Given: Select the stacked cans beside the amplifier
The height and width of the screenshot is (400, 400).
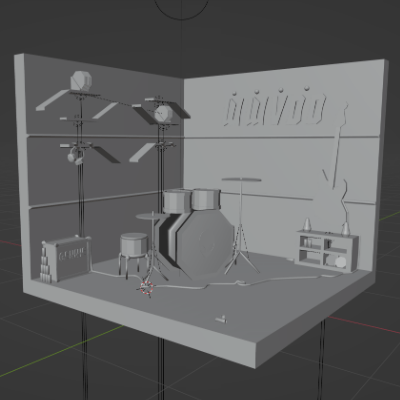Looking at the screenshot, I should [45, 267].
